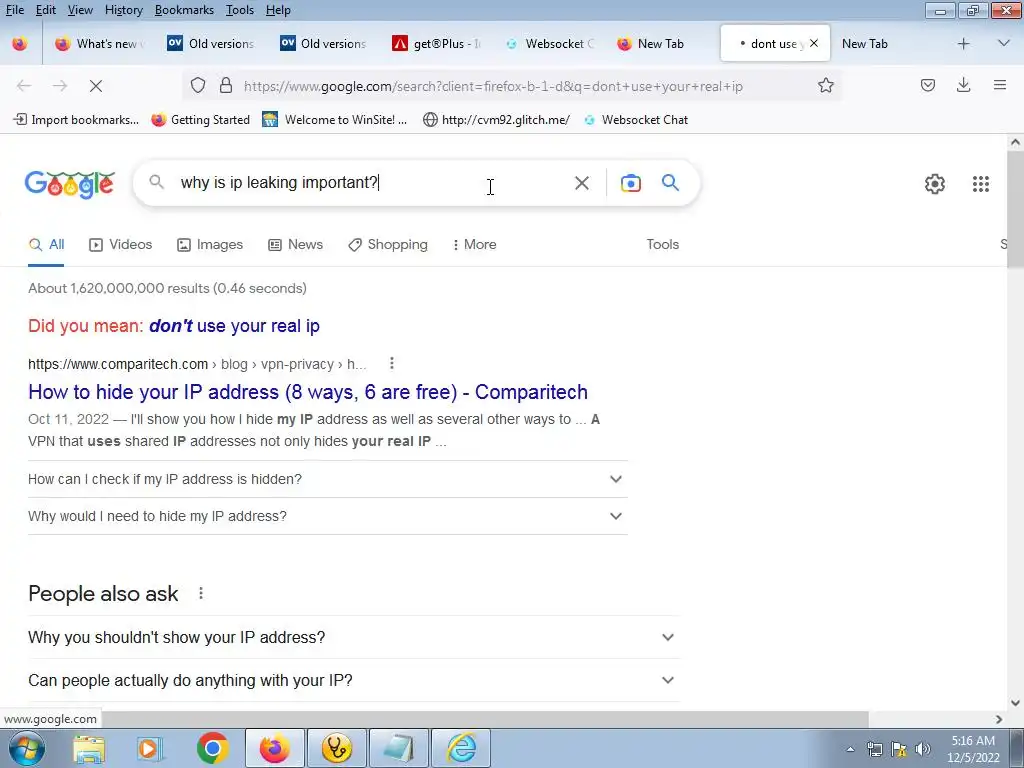
Task: Open Getting Started bookmark
Action: 200,120
